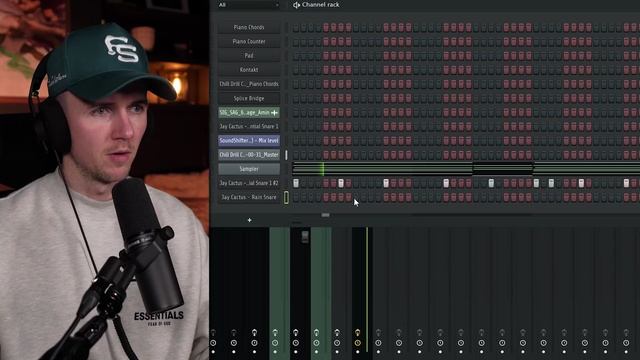Toggle fifth step of Piano Counter row
Image resolution: width=640 pixels, height=360 pixels.
326,42
